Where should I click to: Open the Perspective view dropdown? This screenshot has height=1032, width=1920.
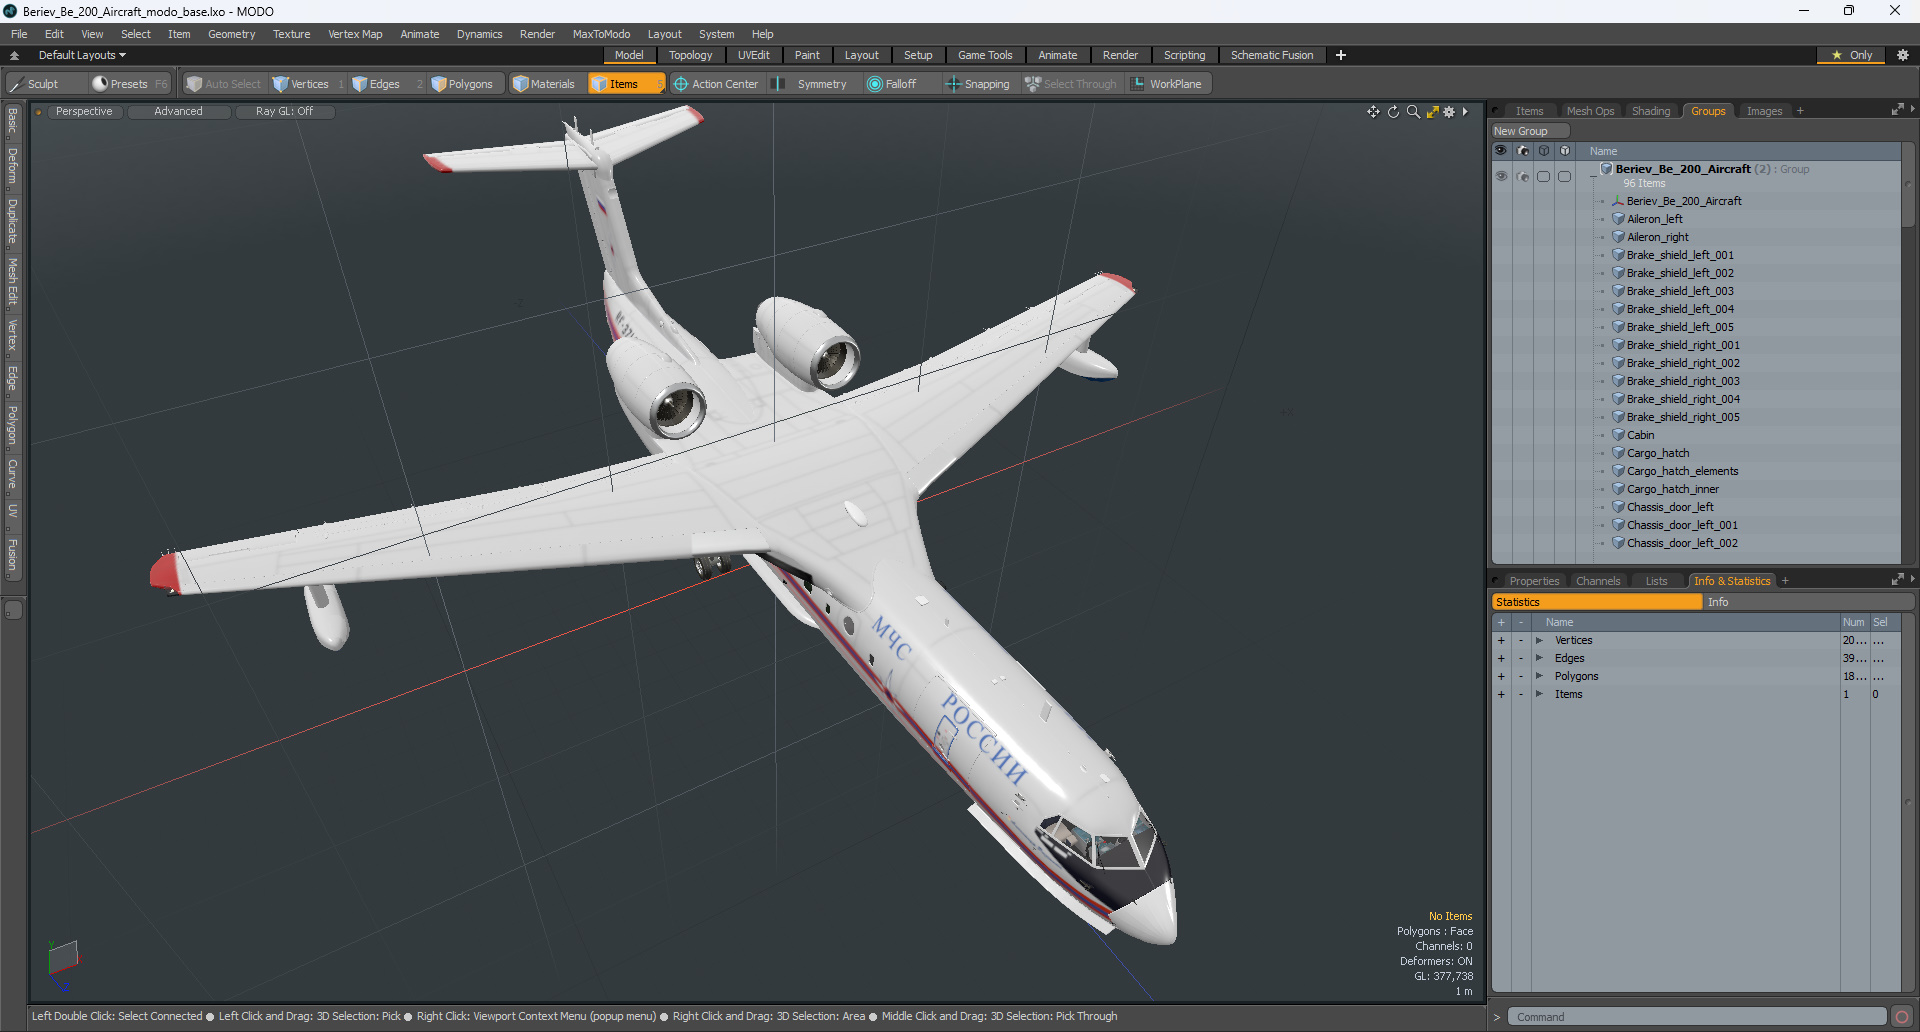coord(84,112)
